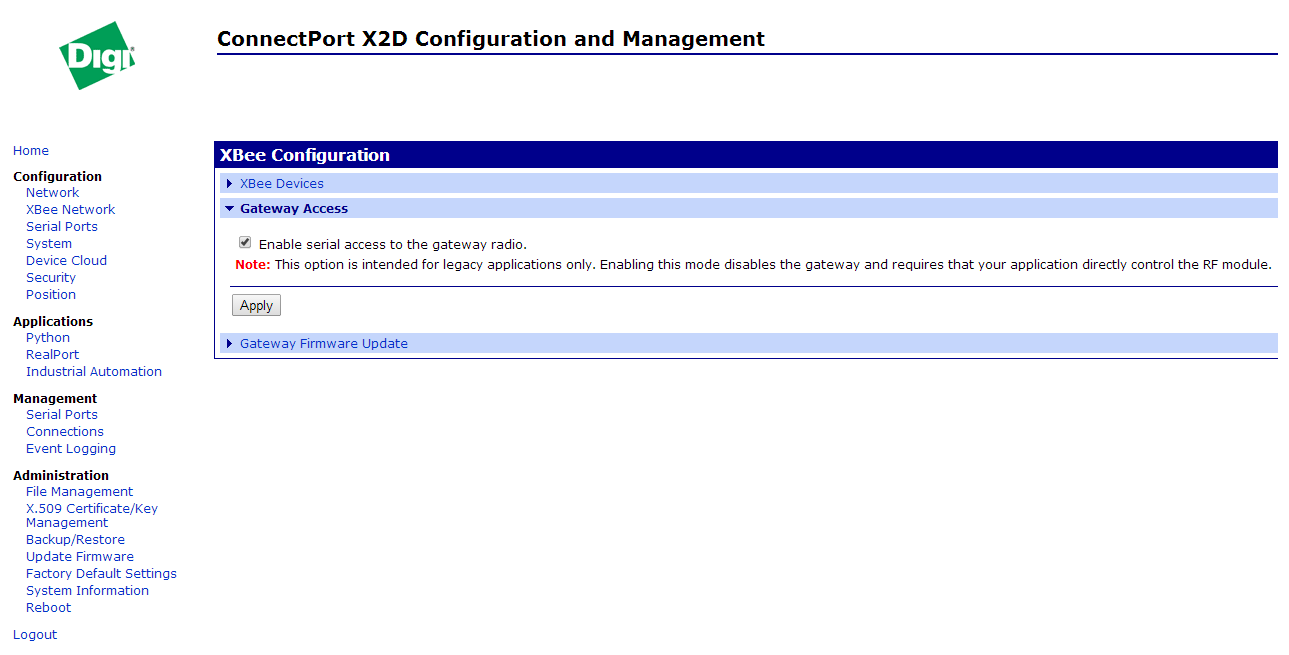Click the Digi logo
Image resolution: width=1289 pixels, height=655 pixels.
(x=97, y=56)
